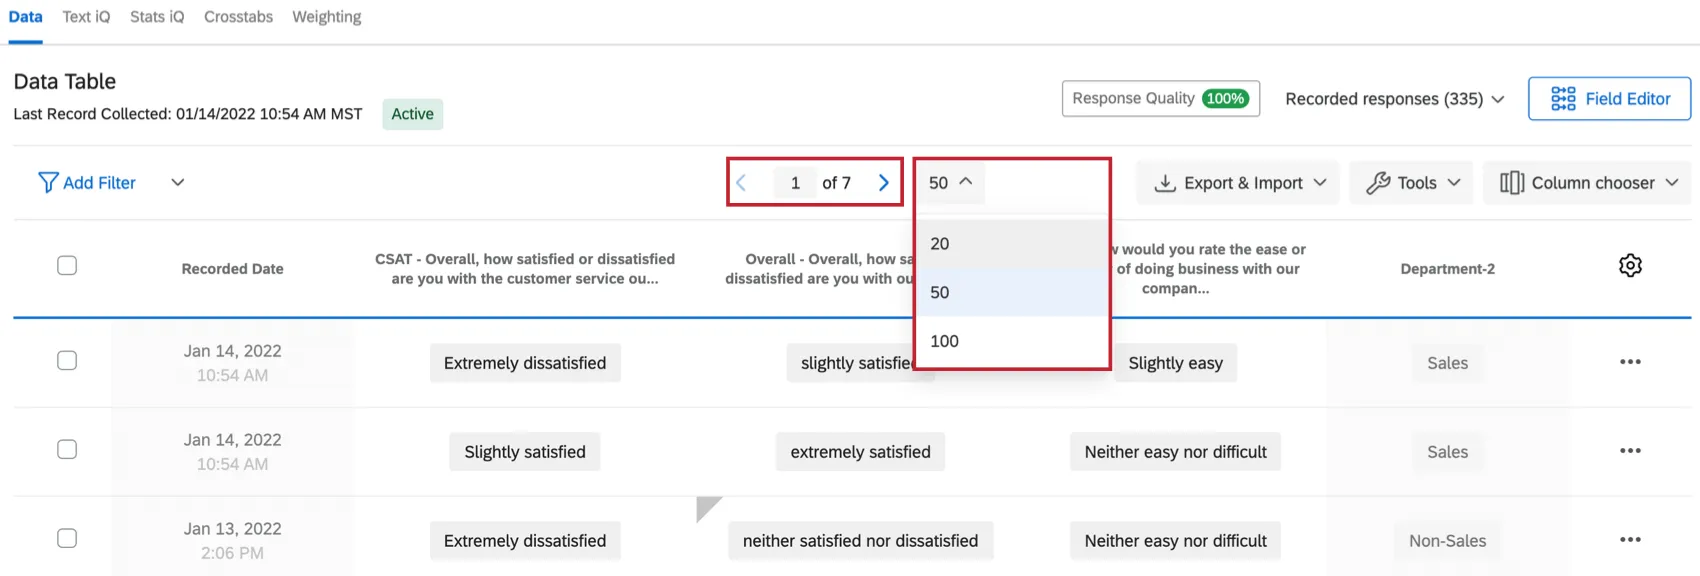Open the Crosstabs tab
Screen dimensions: 1700x576
tap(238, 16)
